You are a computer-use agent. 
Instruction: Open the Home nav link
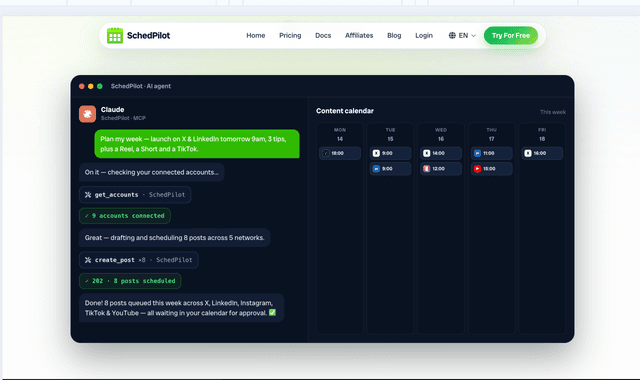point(256,36)
